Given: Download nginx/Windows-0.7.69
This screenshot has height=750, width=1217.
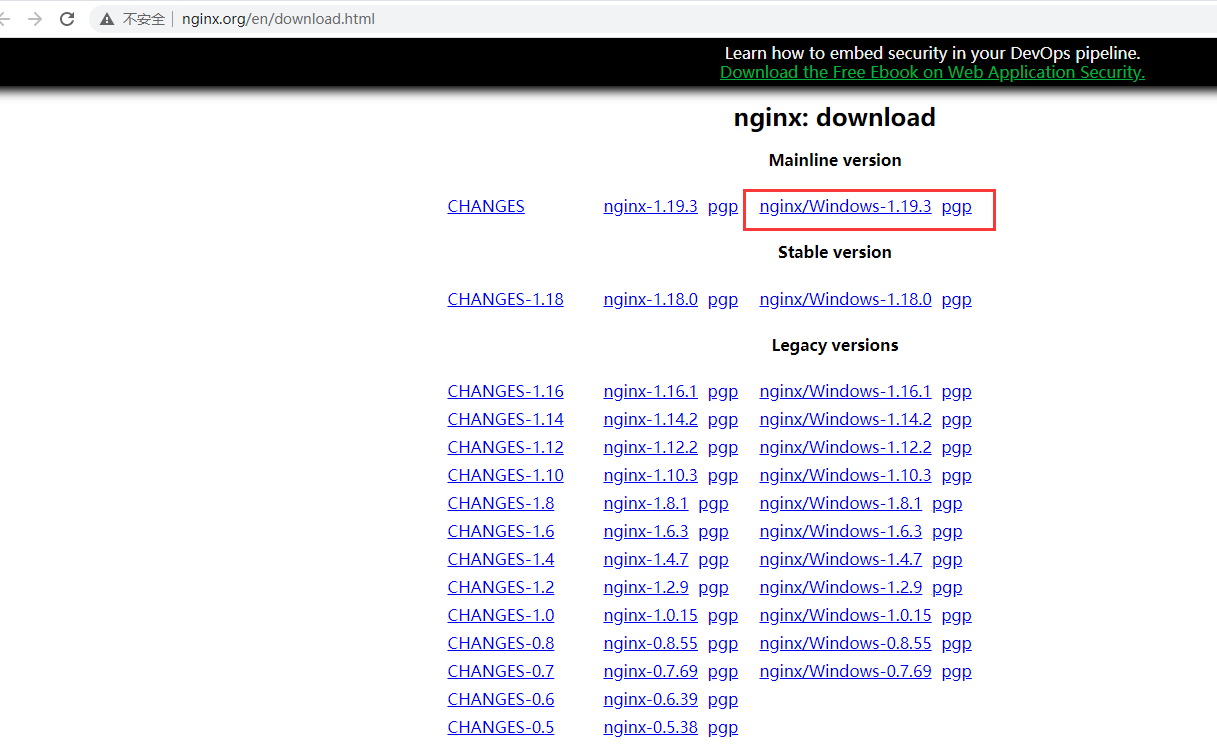Looking at the screenshot, I should coord(845,671).
